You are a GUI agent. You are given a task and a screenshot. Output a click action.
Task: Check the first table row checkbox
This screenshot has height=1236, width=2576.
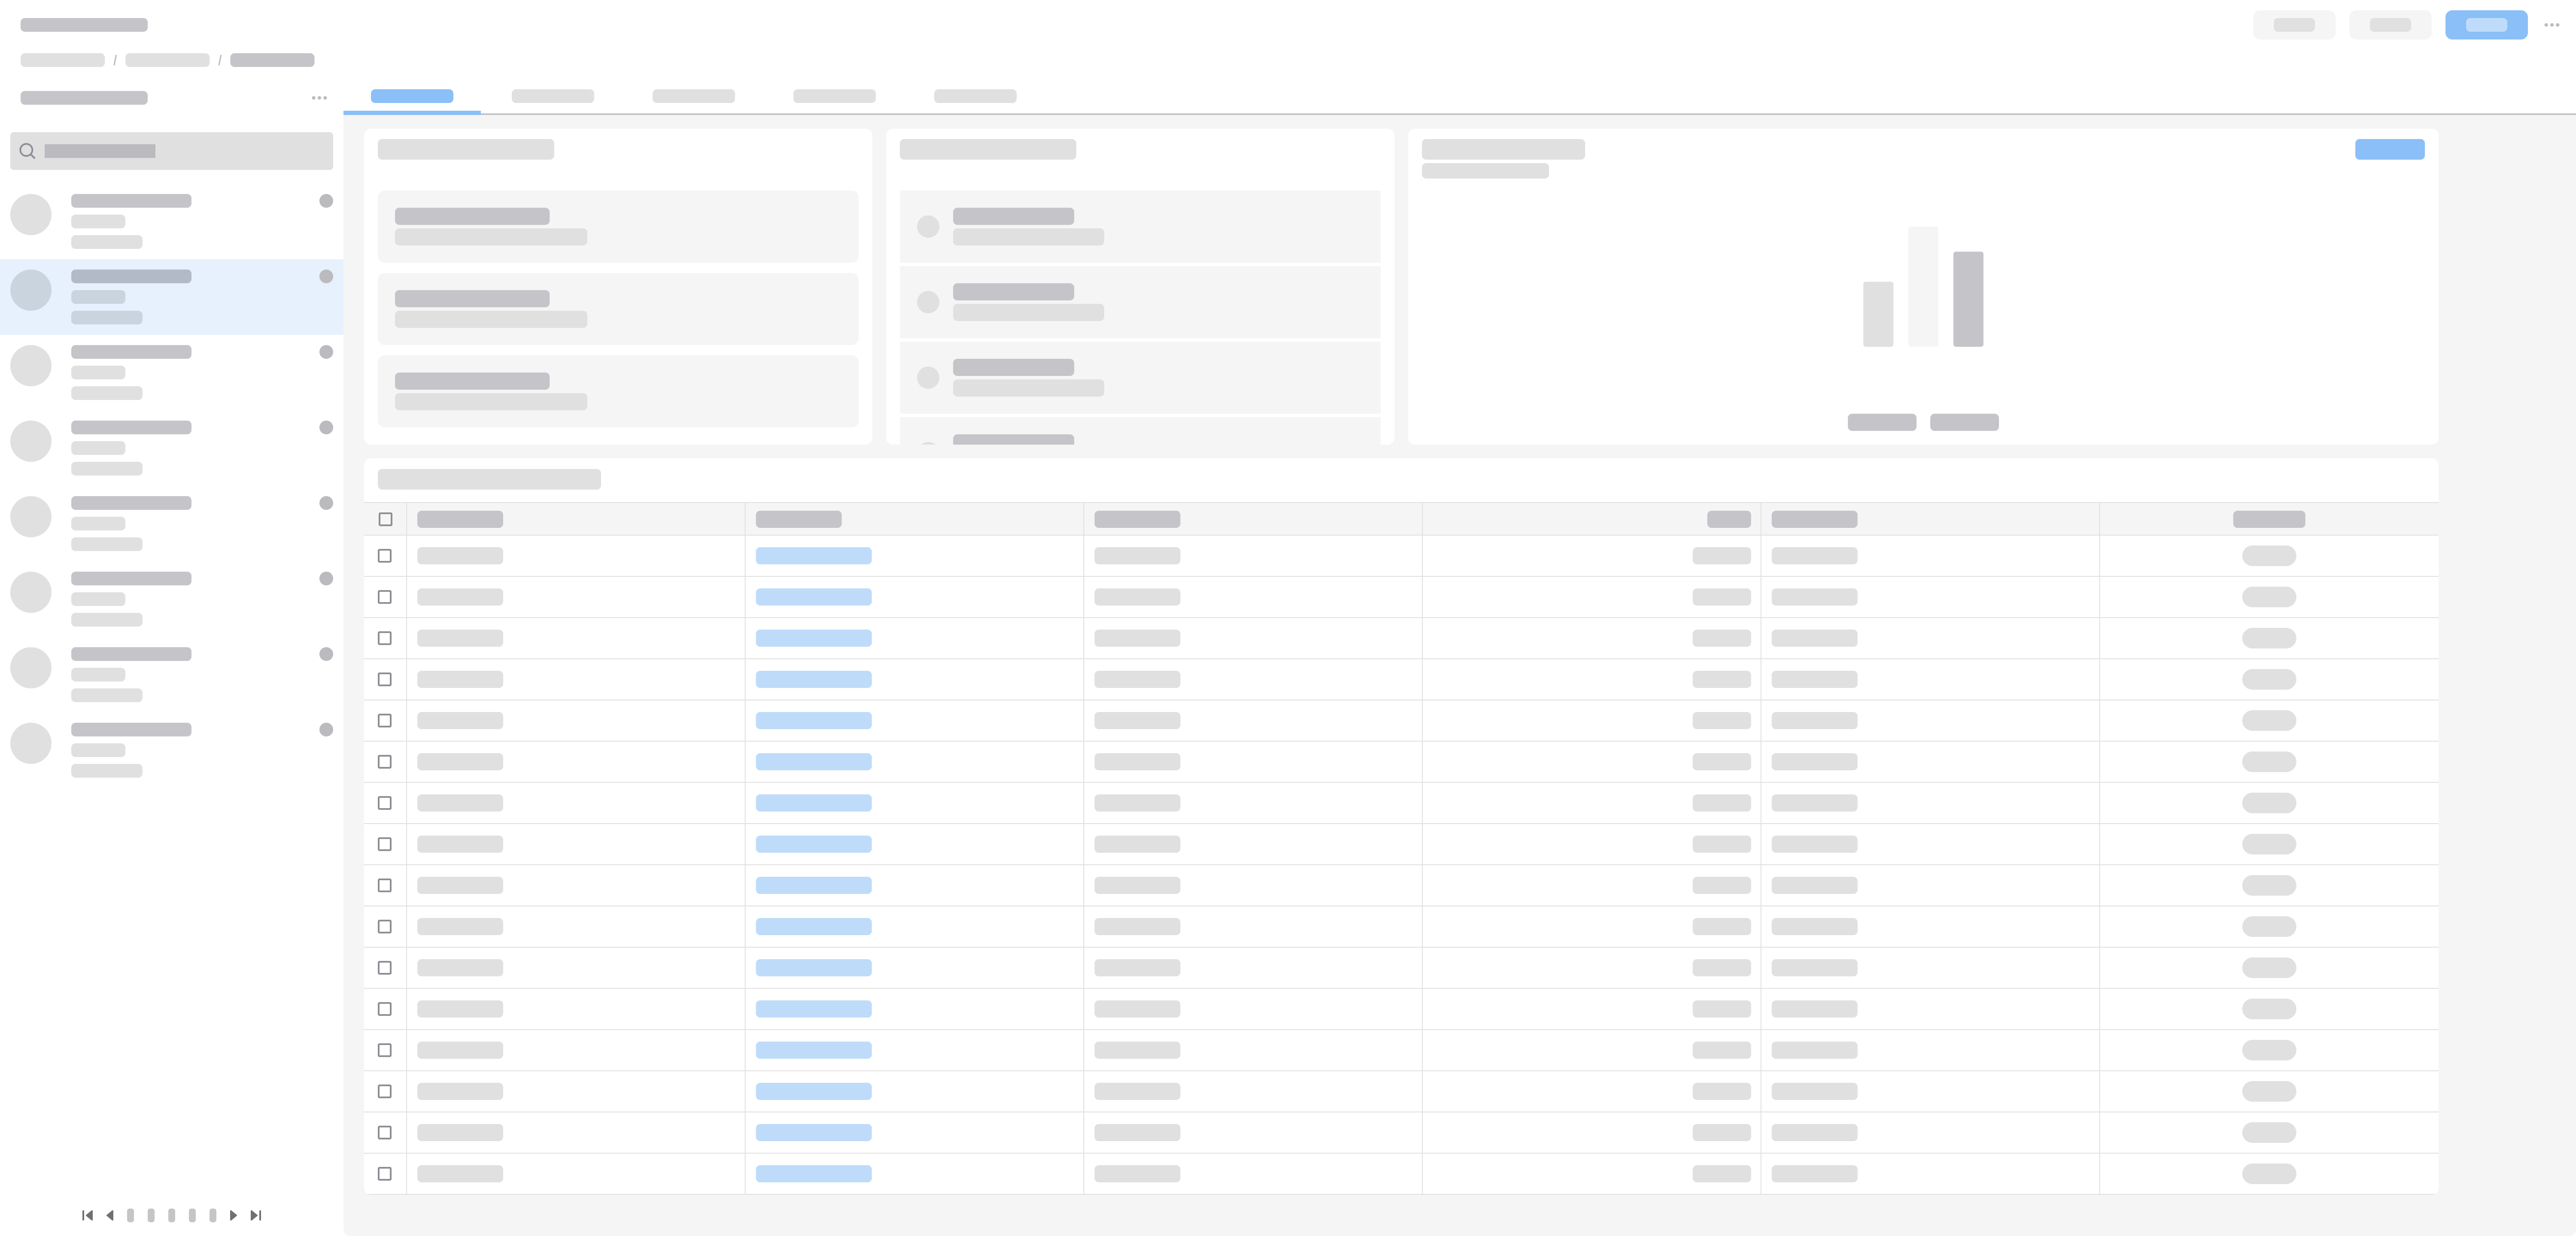pyautogui.click(x=385, y=556)
